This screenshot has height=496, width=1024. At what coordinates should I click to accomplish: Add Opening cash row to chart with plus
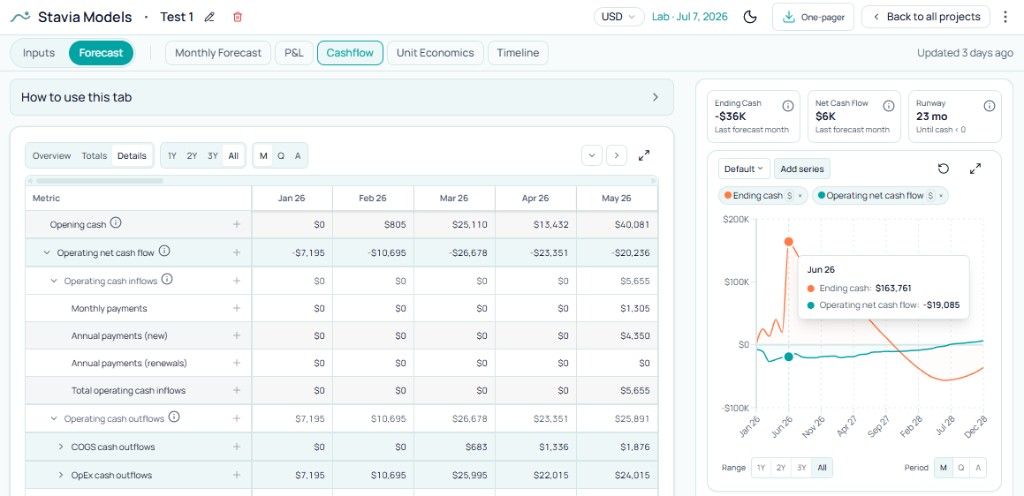[236, 225]
